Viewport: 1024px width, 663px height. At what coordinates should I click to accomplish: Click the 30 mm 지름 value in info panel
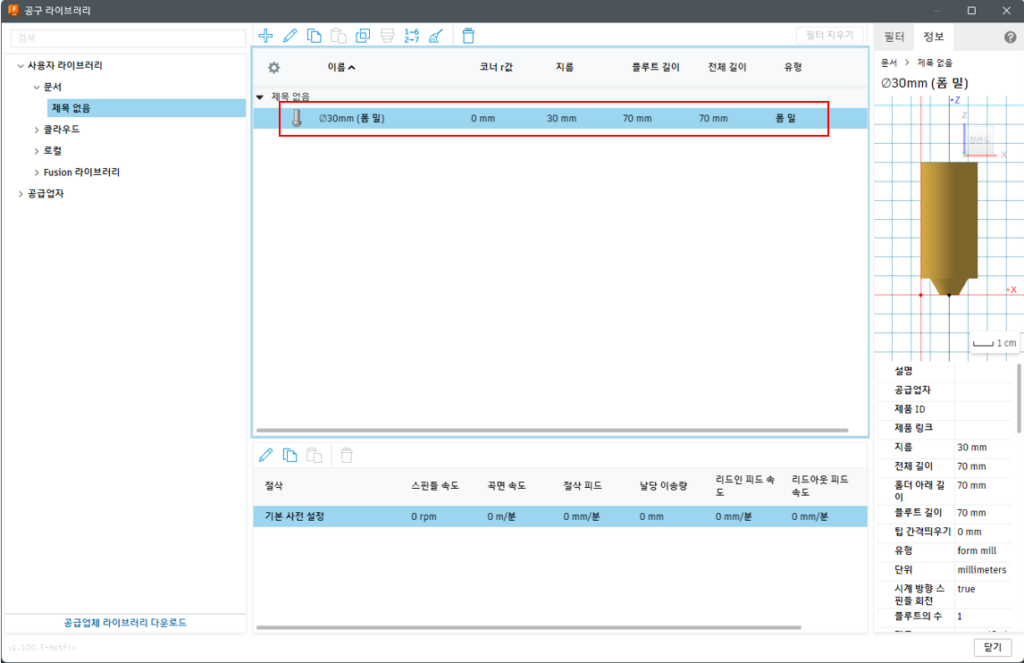point(972,447)
